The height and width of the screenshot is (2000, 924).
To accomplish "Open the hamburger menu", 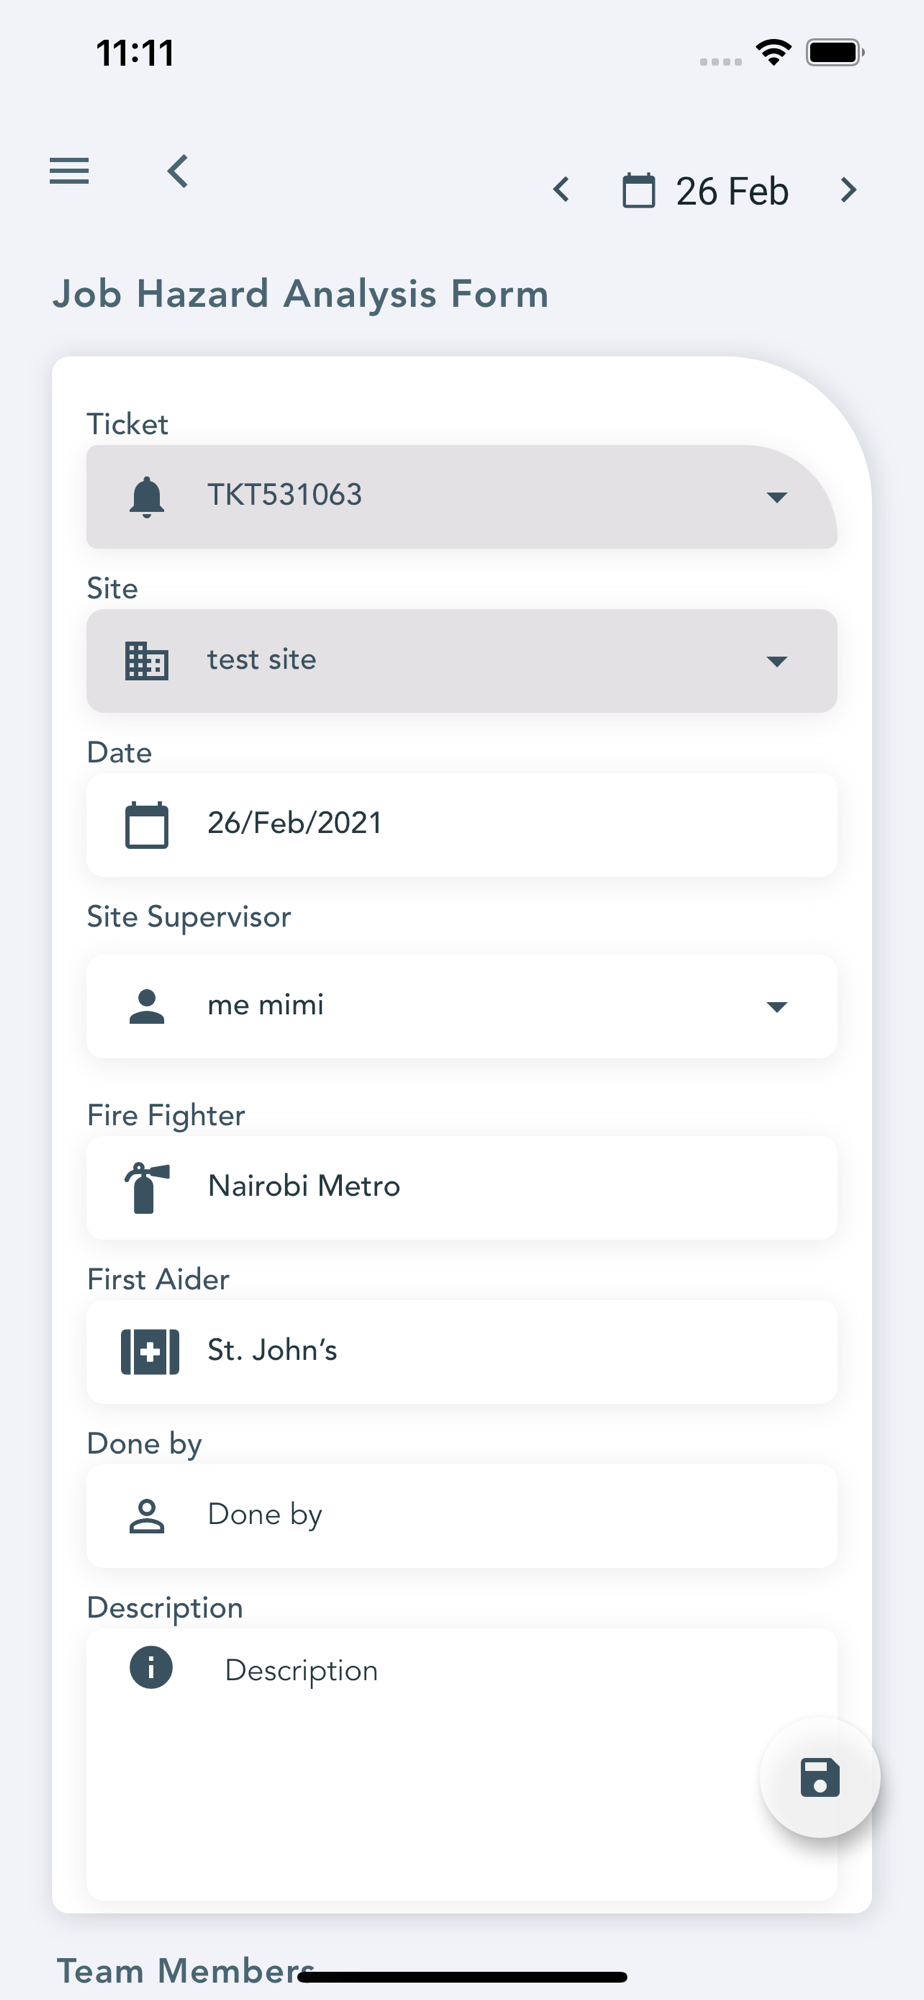I will (69, 171).
